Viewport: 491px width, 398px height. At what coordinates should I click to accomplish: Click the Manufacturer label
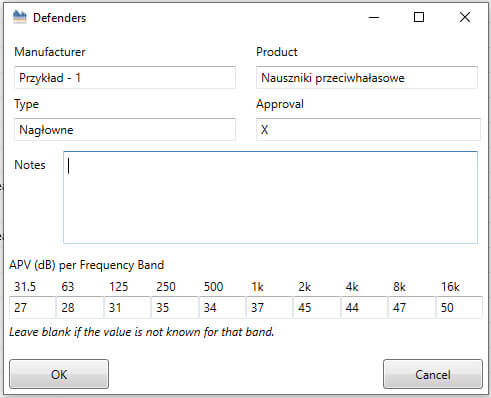(x=50, y=52)
